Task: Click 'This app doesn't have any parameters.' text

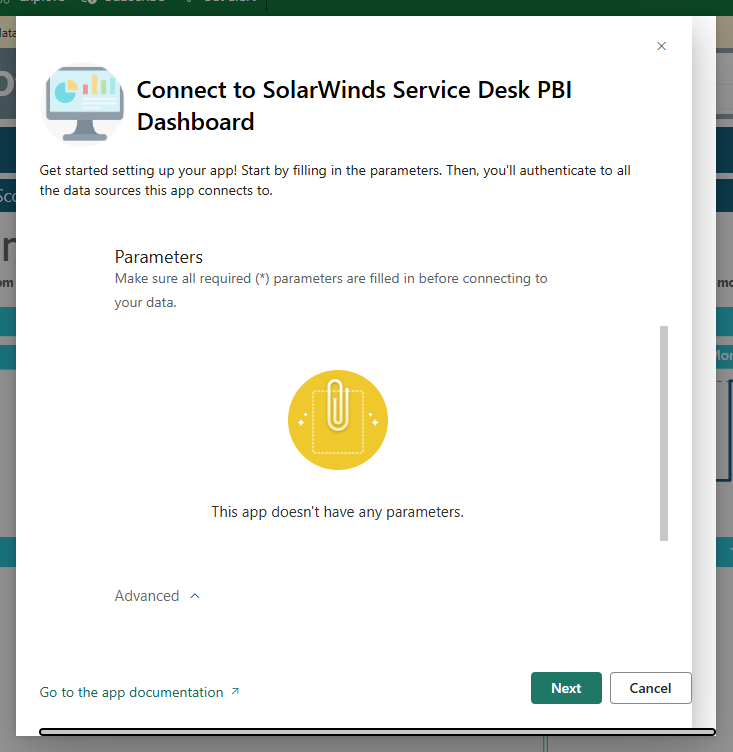Action: point(338,512)
